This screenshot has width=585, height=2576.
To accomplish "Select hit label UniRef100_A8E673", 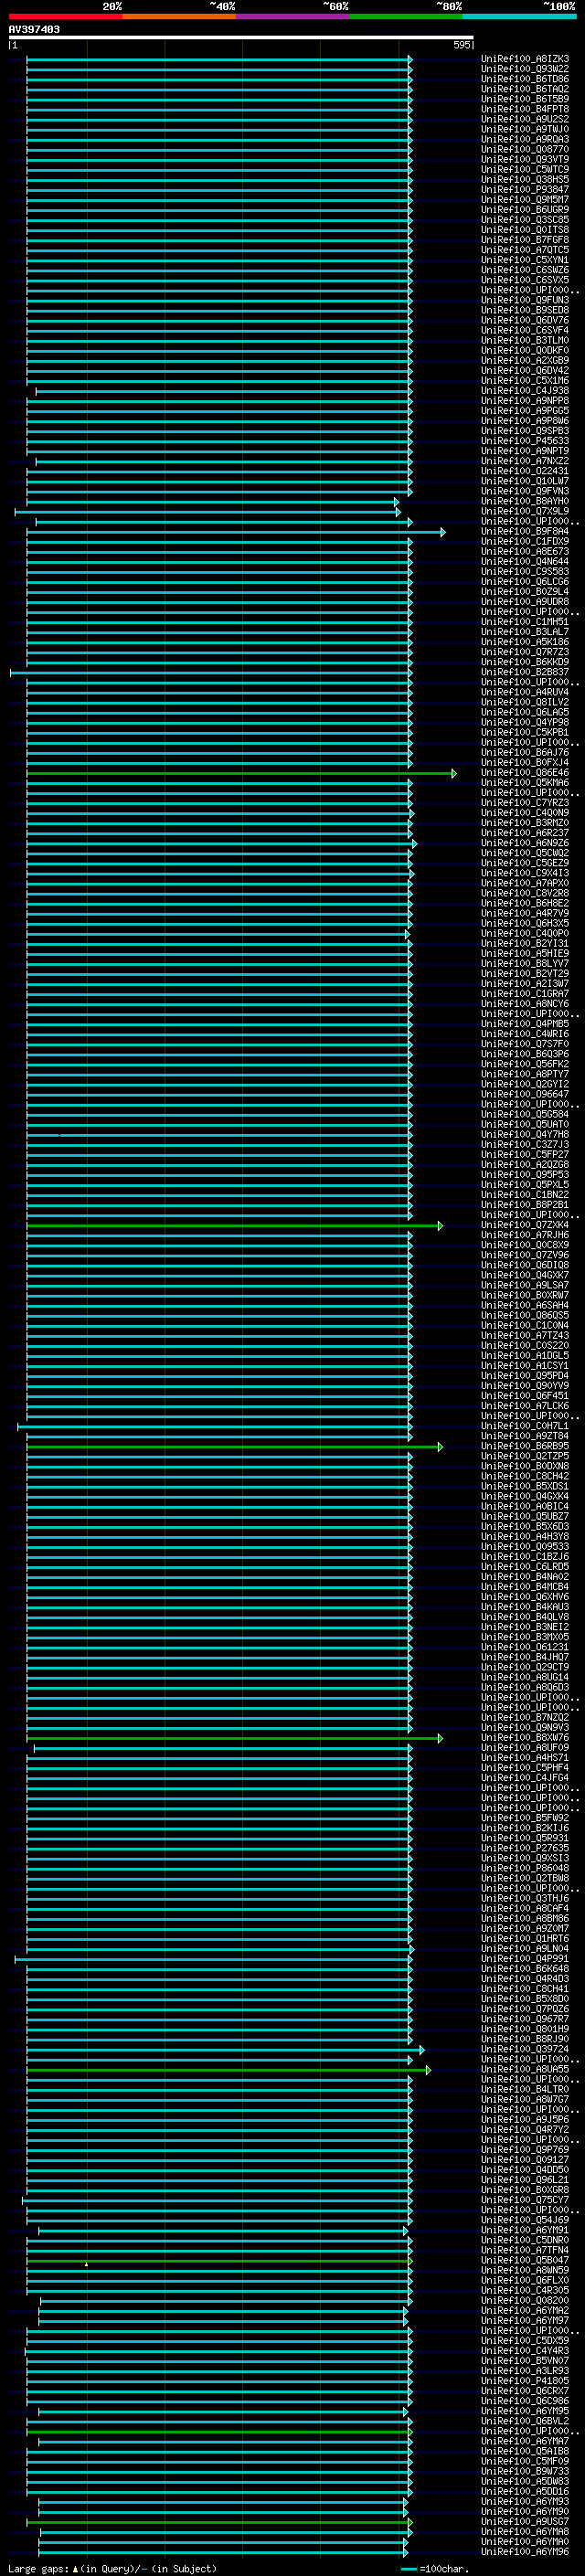I will click(x=525, y=552).
